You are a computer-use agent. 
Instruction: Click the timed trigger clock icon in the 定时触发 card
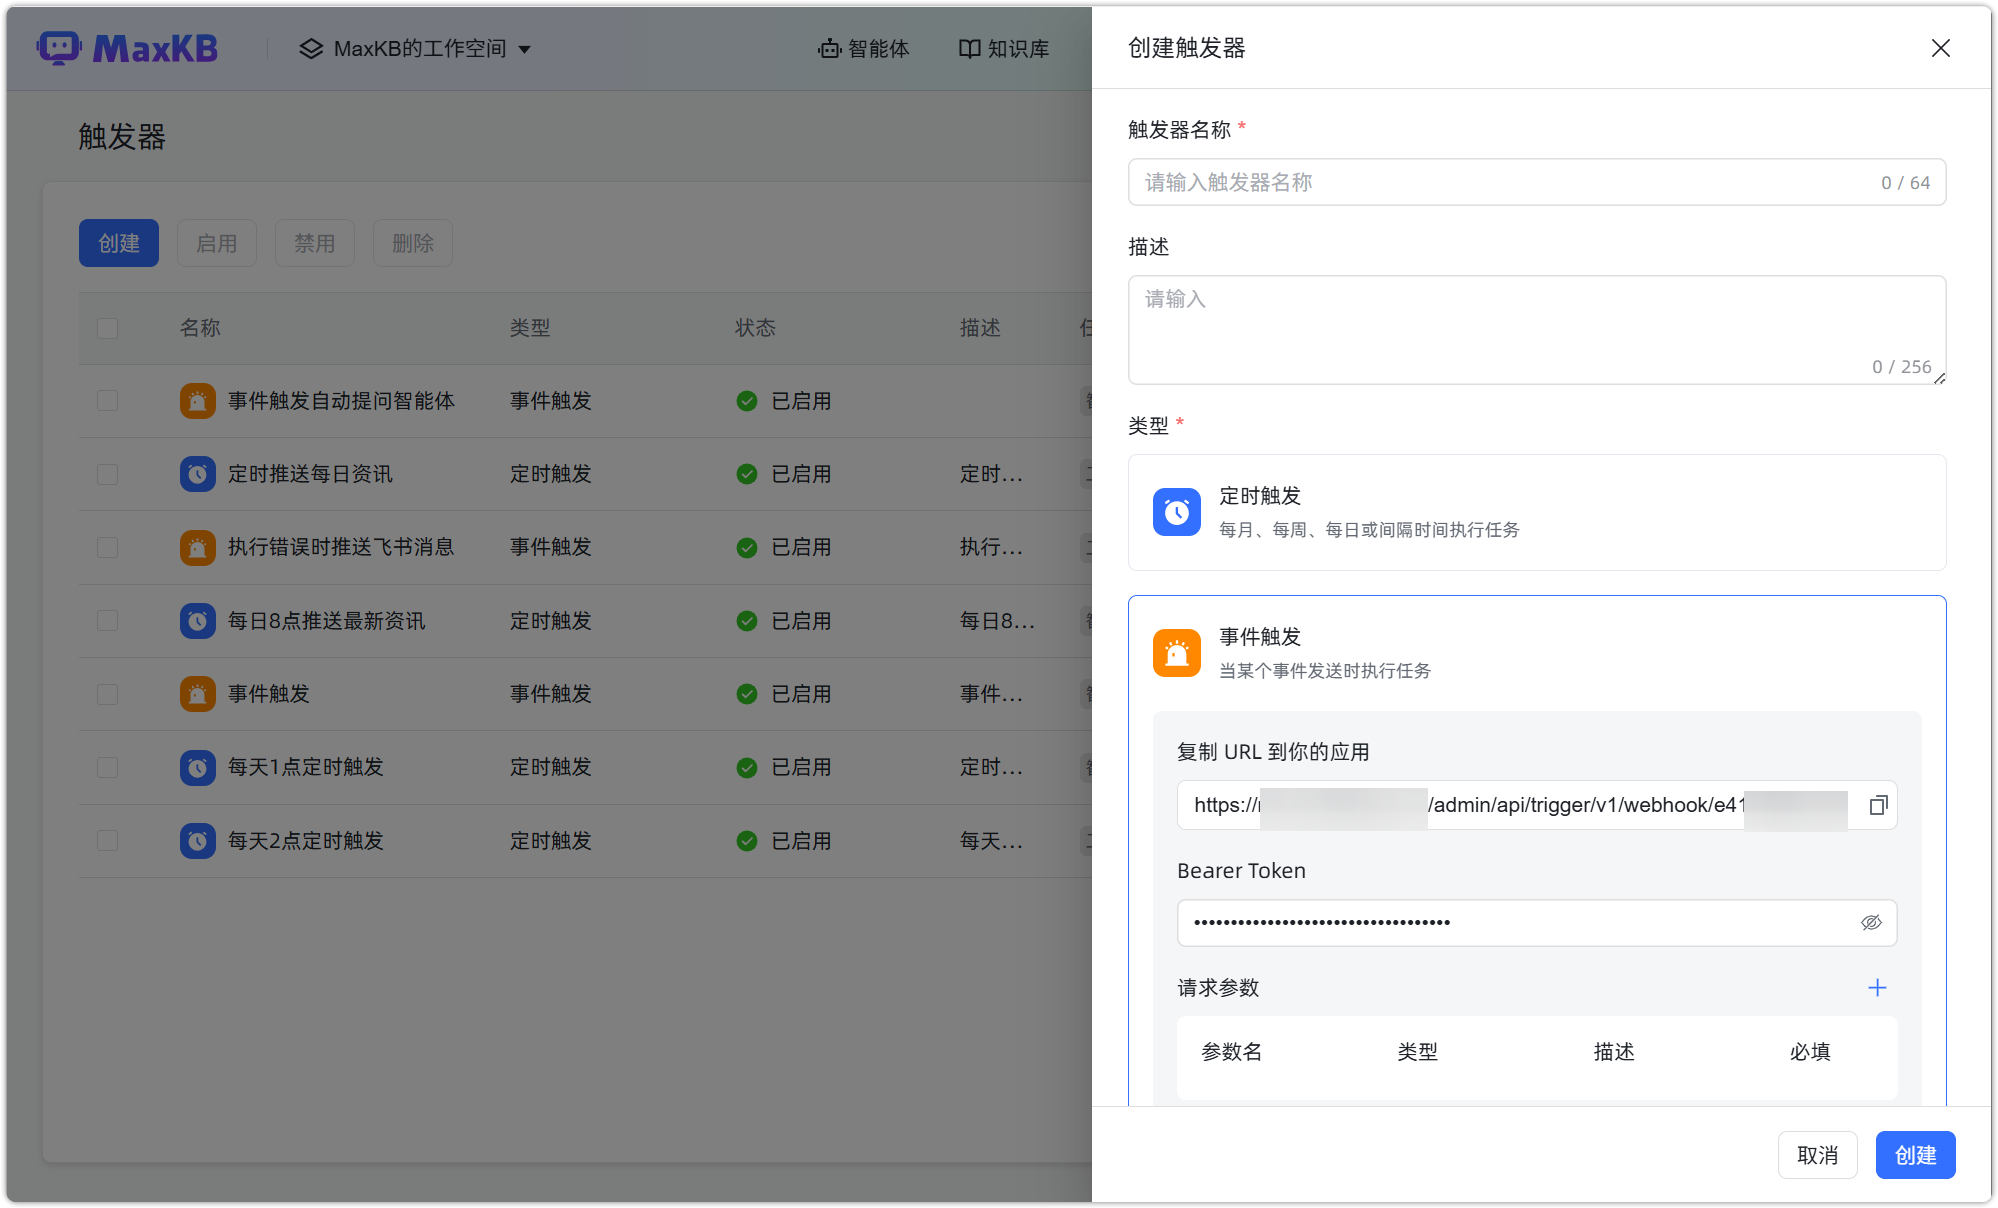1177,512
